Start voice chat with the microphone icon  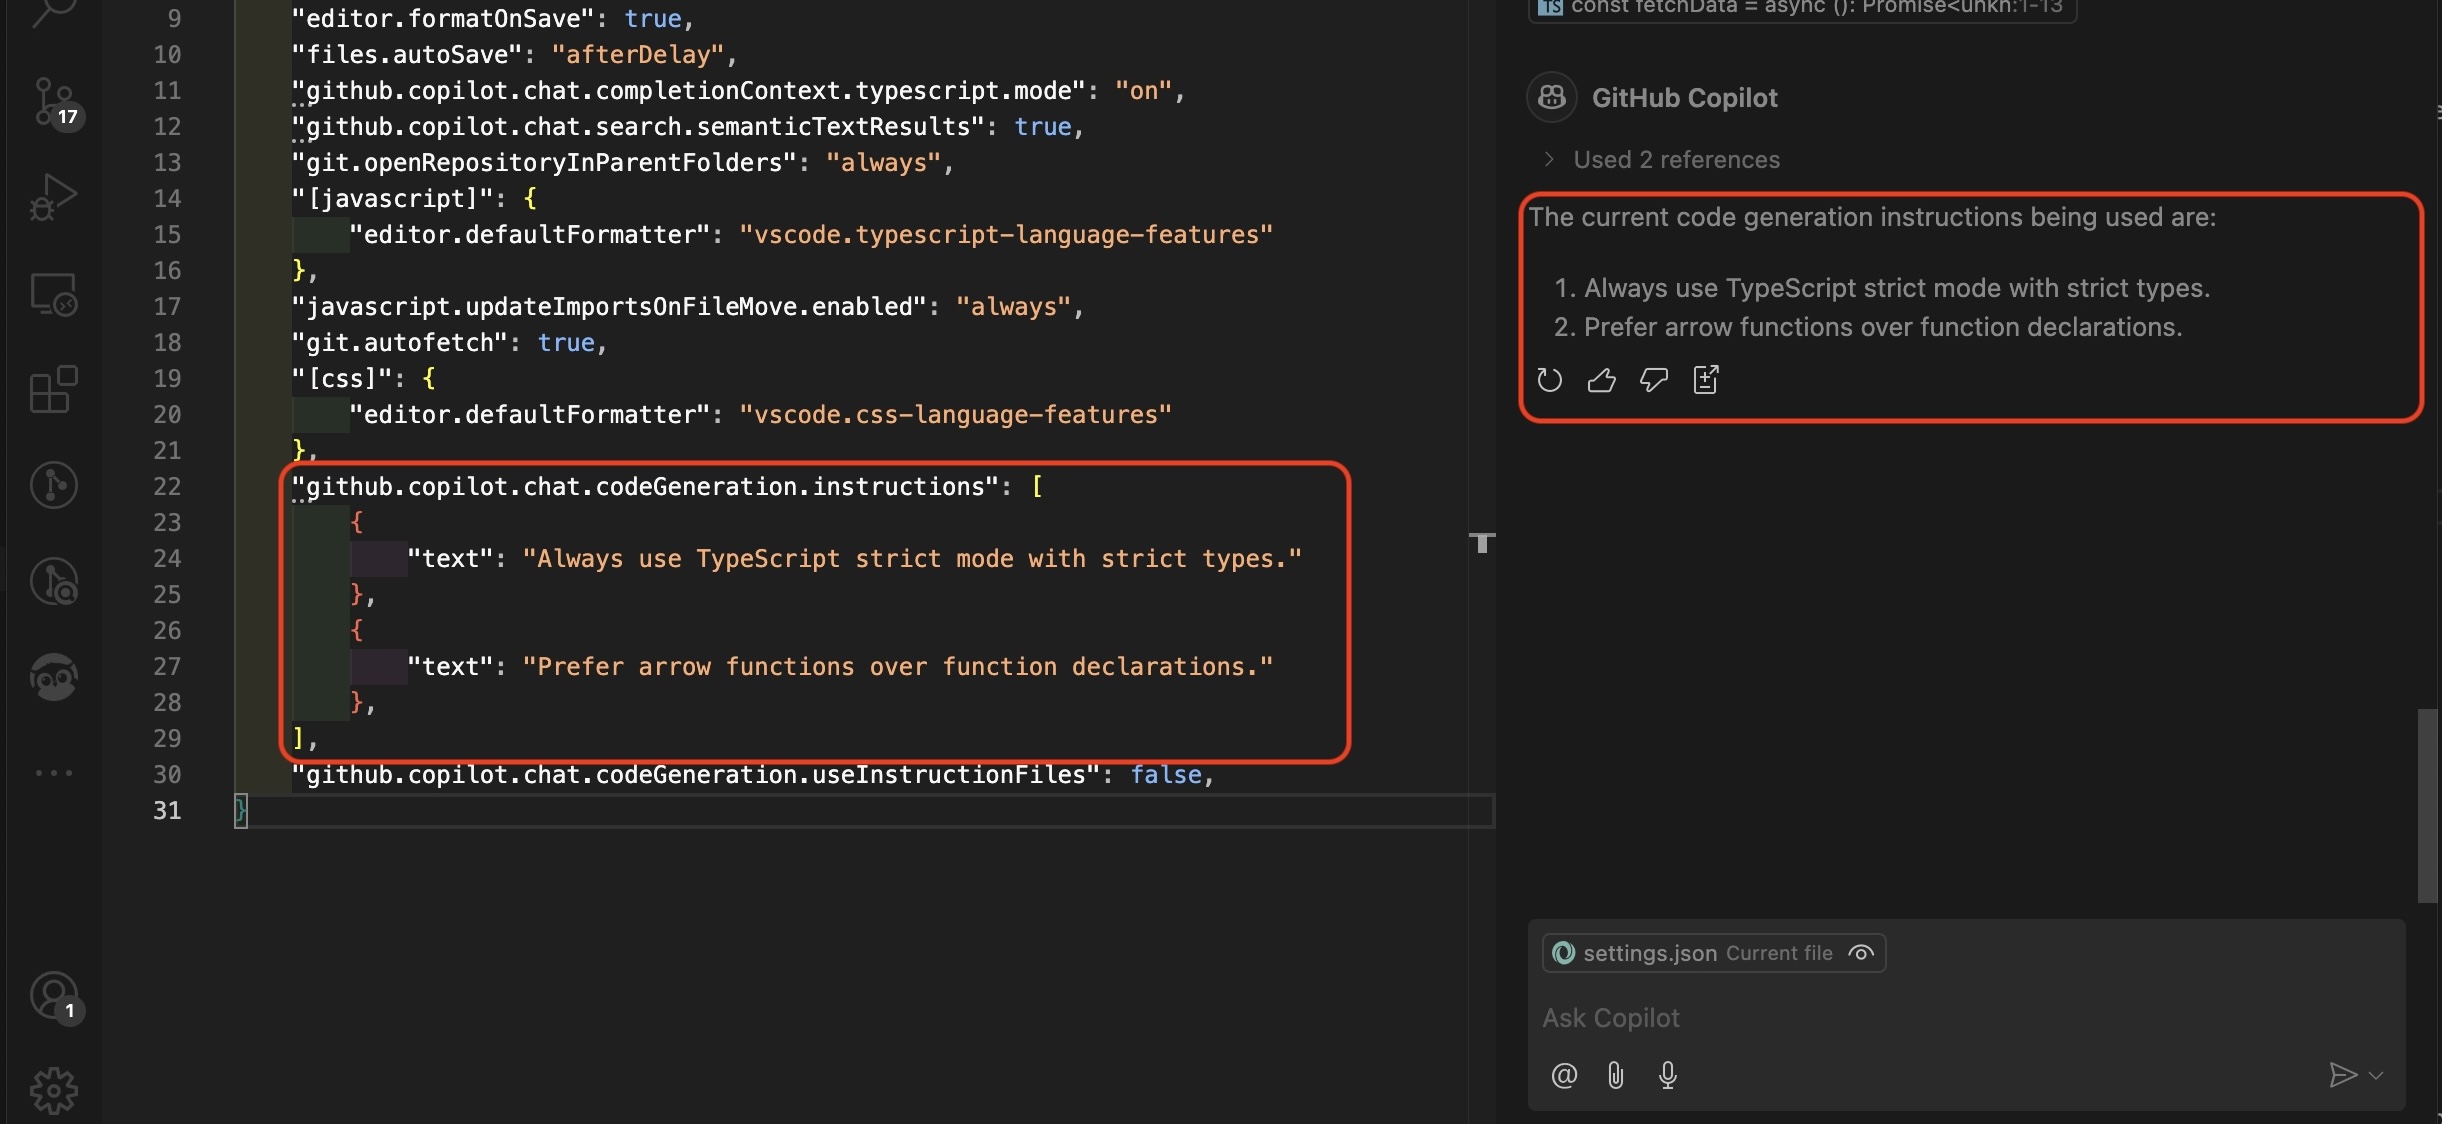pyautogui.click(x=1667, y=1075)
